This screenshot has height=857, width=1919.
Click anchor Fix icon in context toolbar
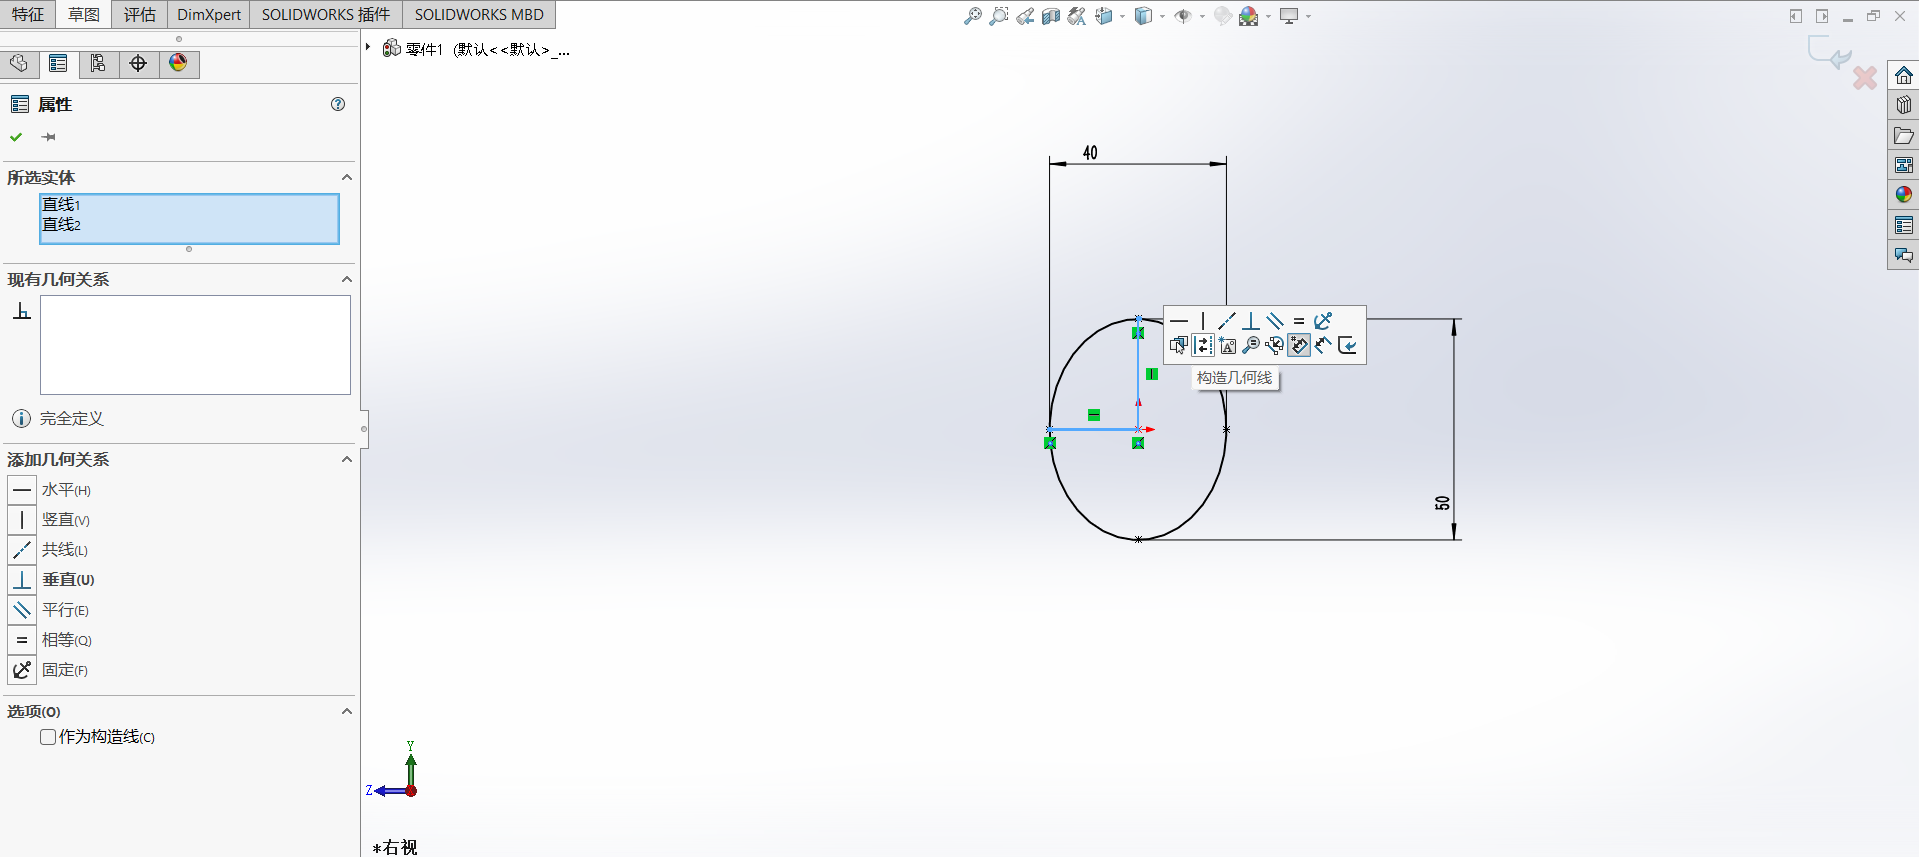click(x=1323, y=321)
